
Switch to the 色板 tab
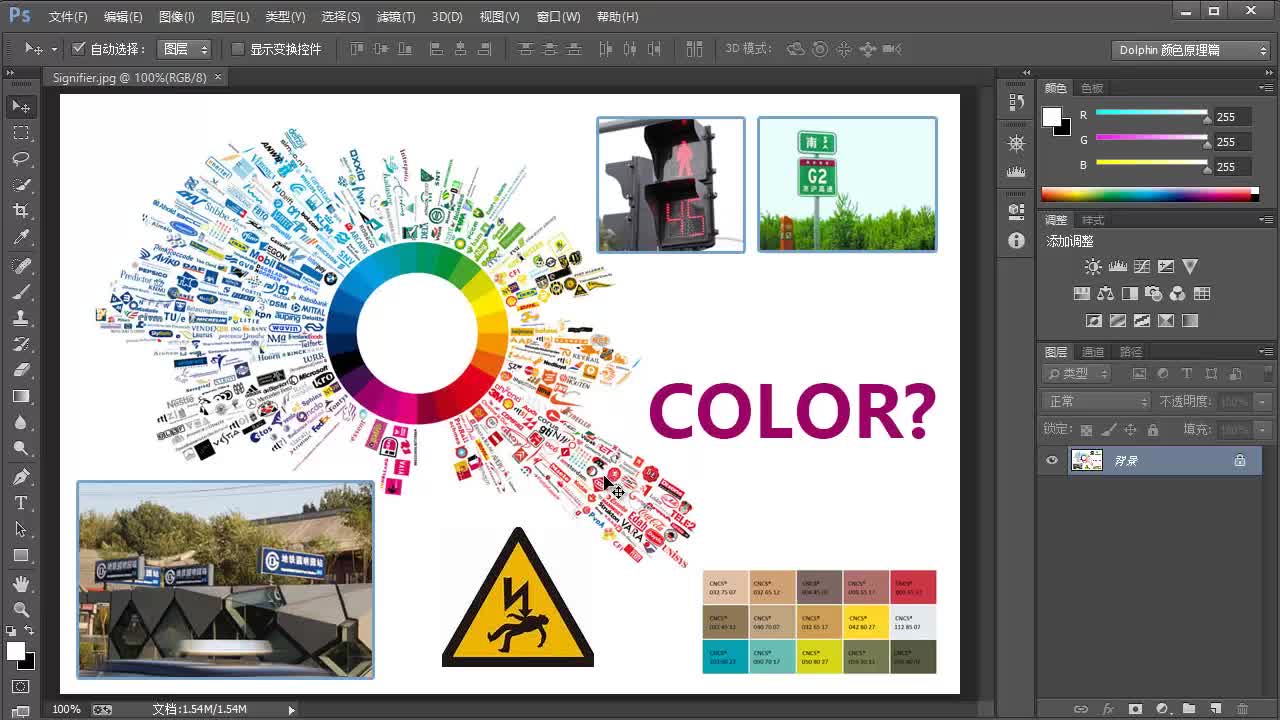coord(1092,88)
